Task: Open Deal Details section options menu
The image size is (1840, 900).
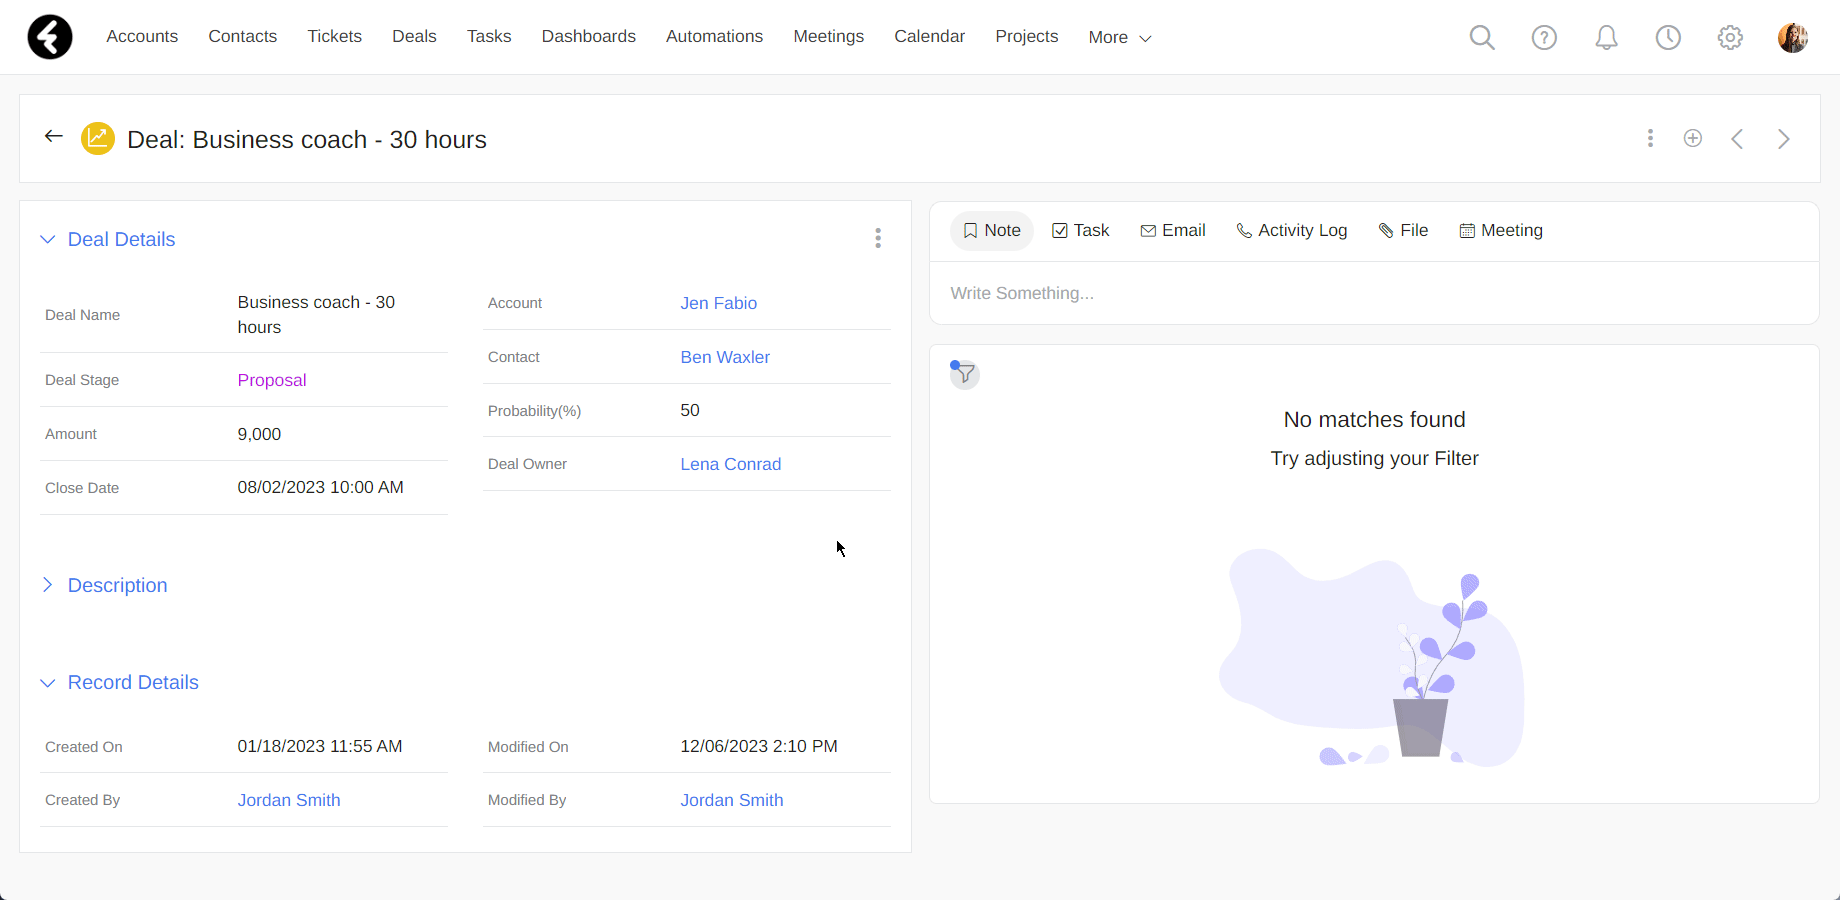Action: click(878, 238)
